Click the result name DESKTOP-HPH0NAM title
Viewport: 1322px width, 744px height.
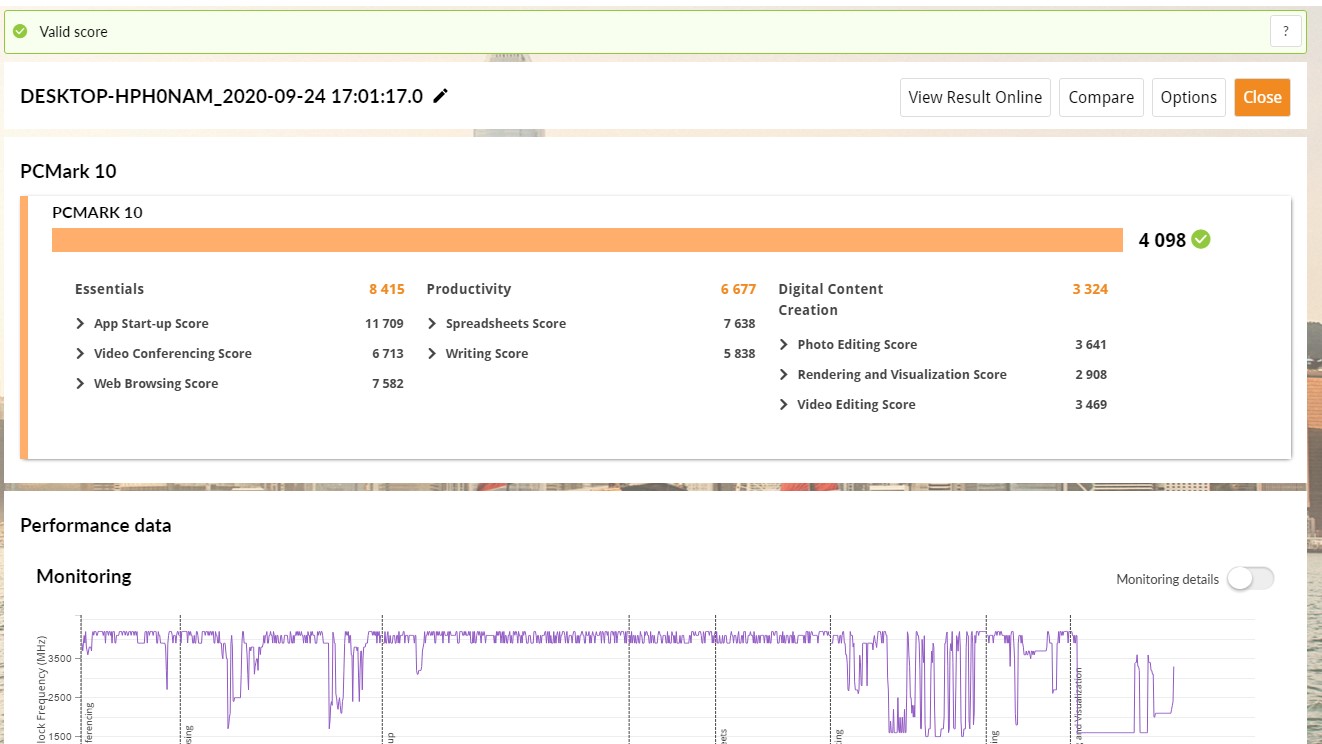[222, 96]
